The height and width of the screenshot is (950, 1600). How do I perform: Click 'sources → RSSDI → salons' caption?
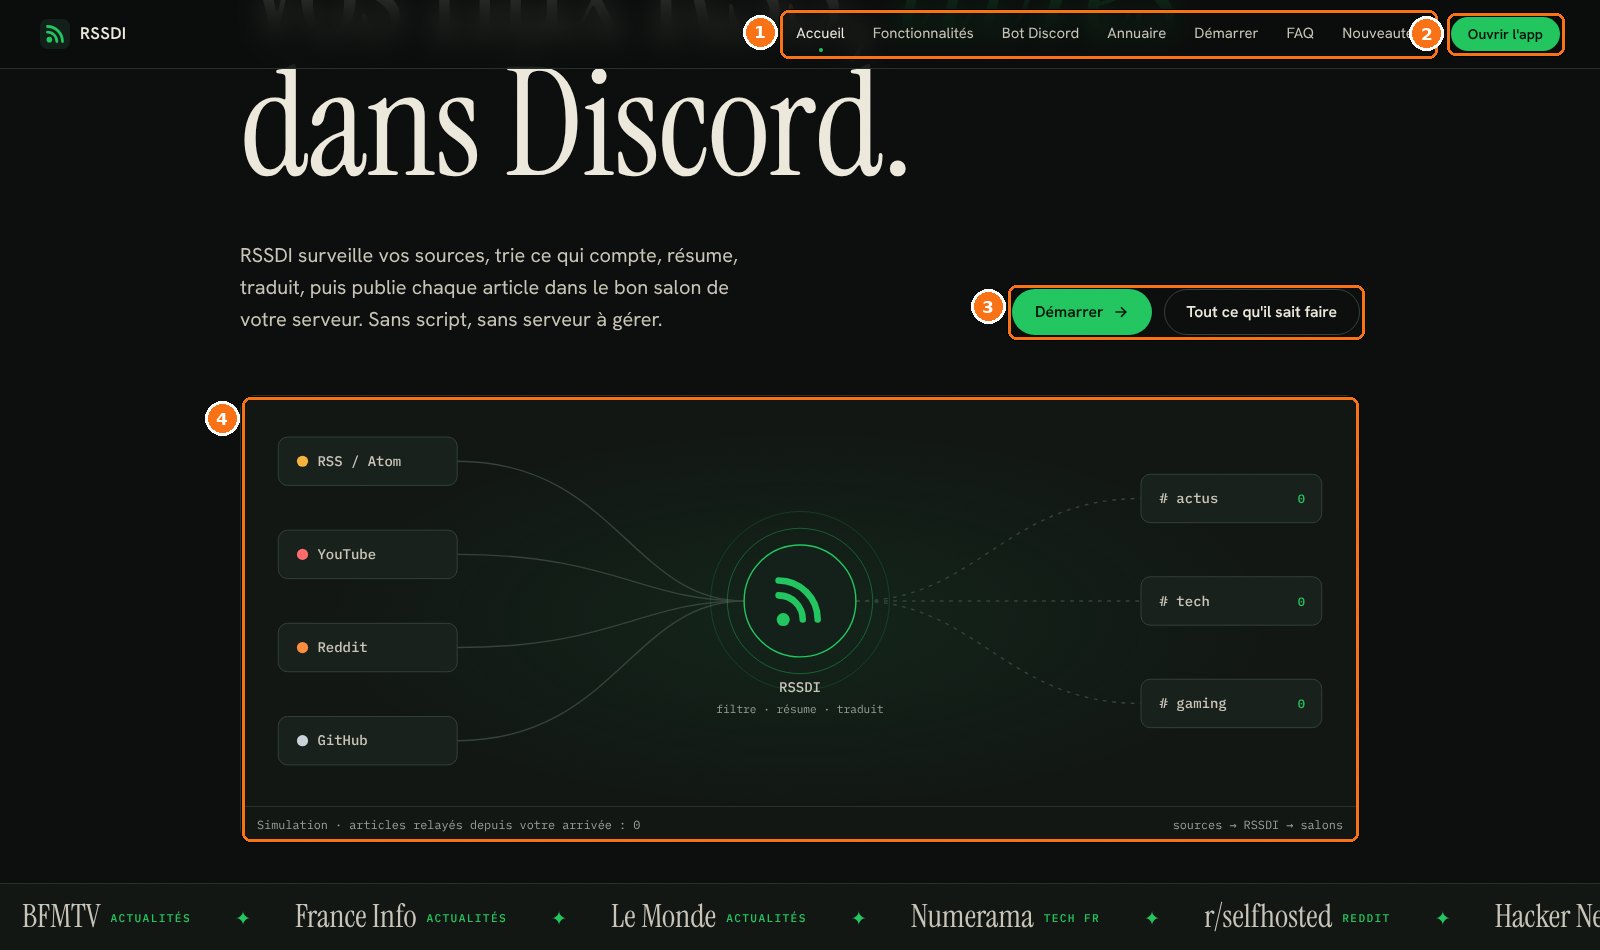[1257, 825]
